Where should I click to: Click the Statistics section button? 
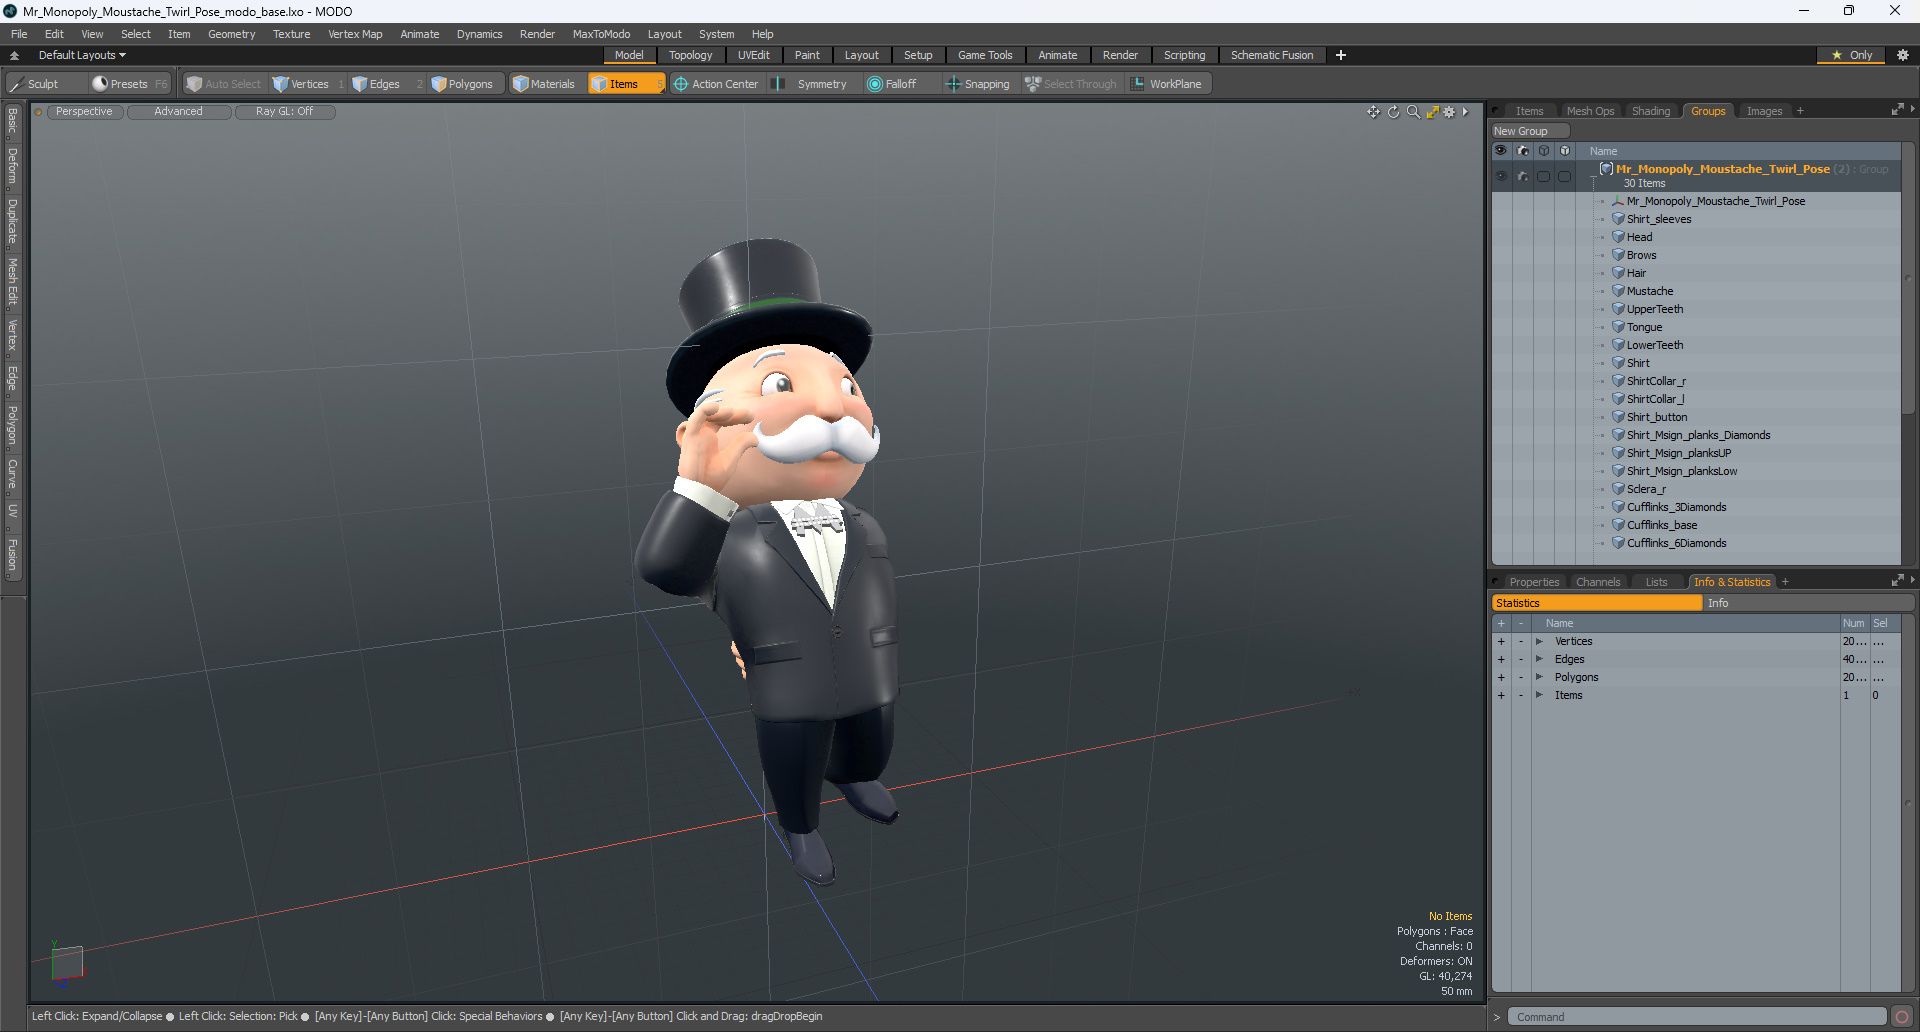coord(1597,603)
